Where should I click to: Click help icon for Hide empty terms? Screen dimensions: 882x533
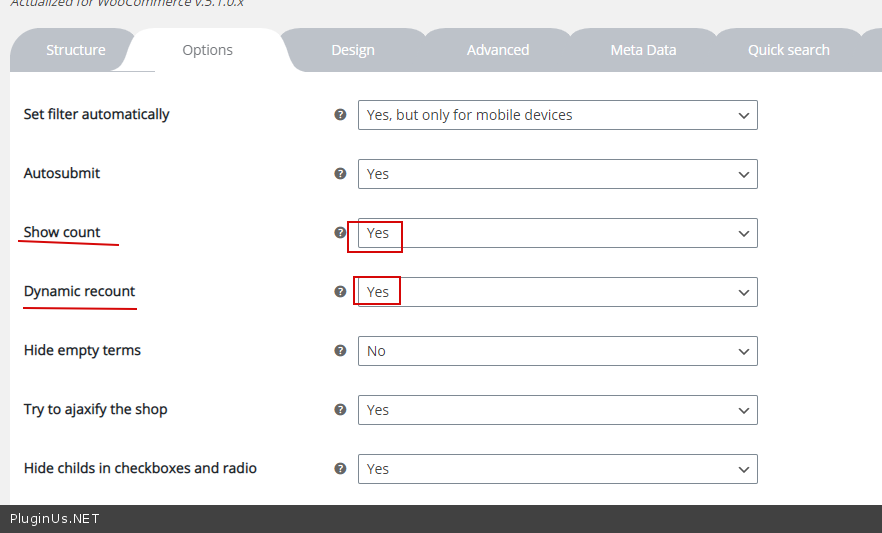pyautogui.click(x=340, y=351)
